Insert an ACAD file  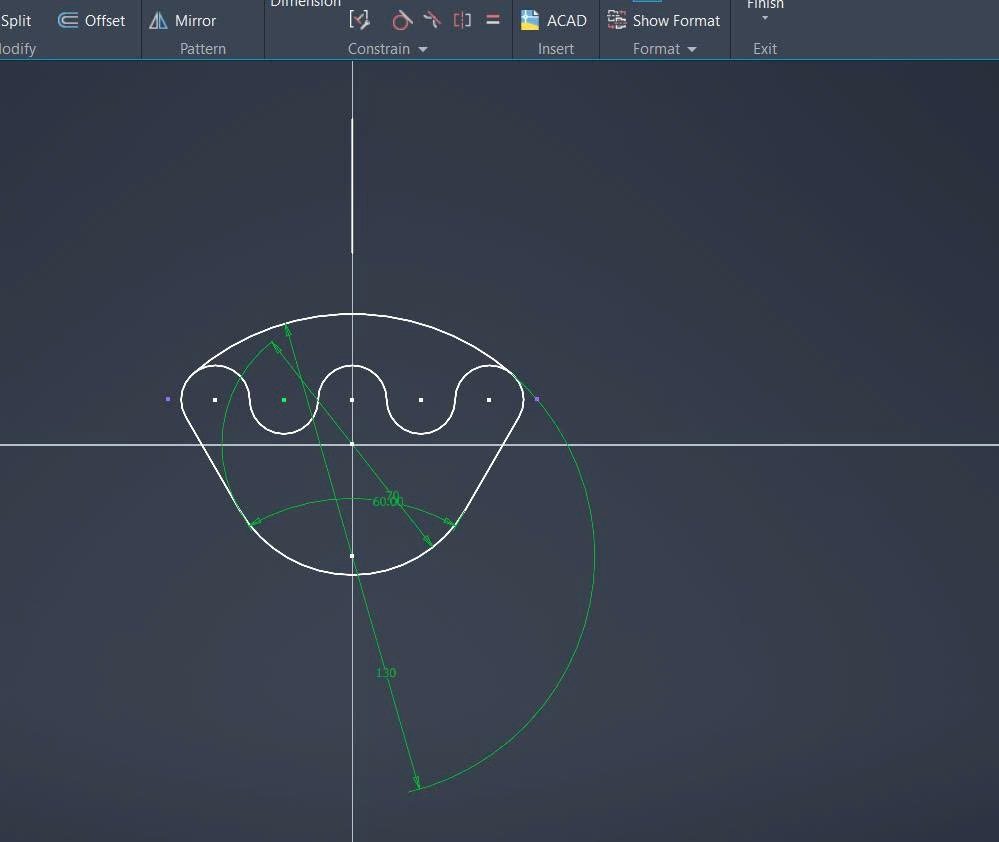click(554, 20)
